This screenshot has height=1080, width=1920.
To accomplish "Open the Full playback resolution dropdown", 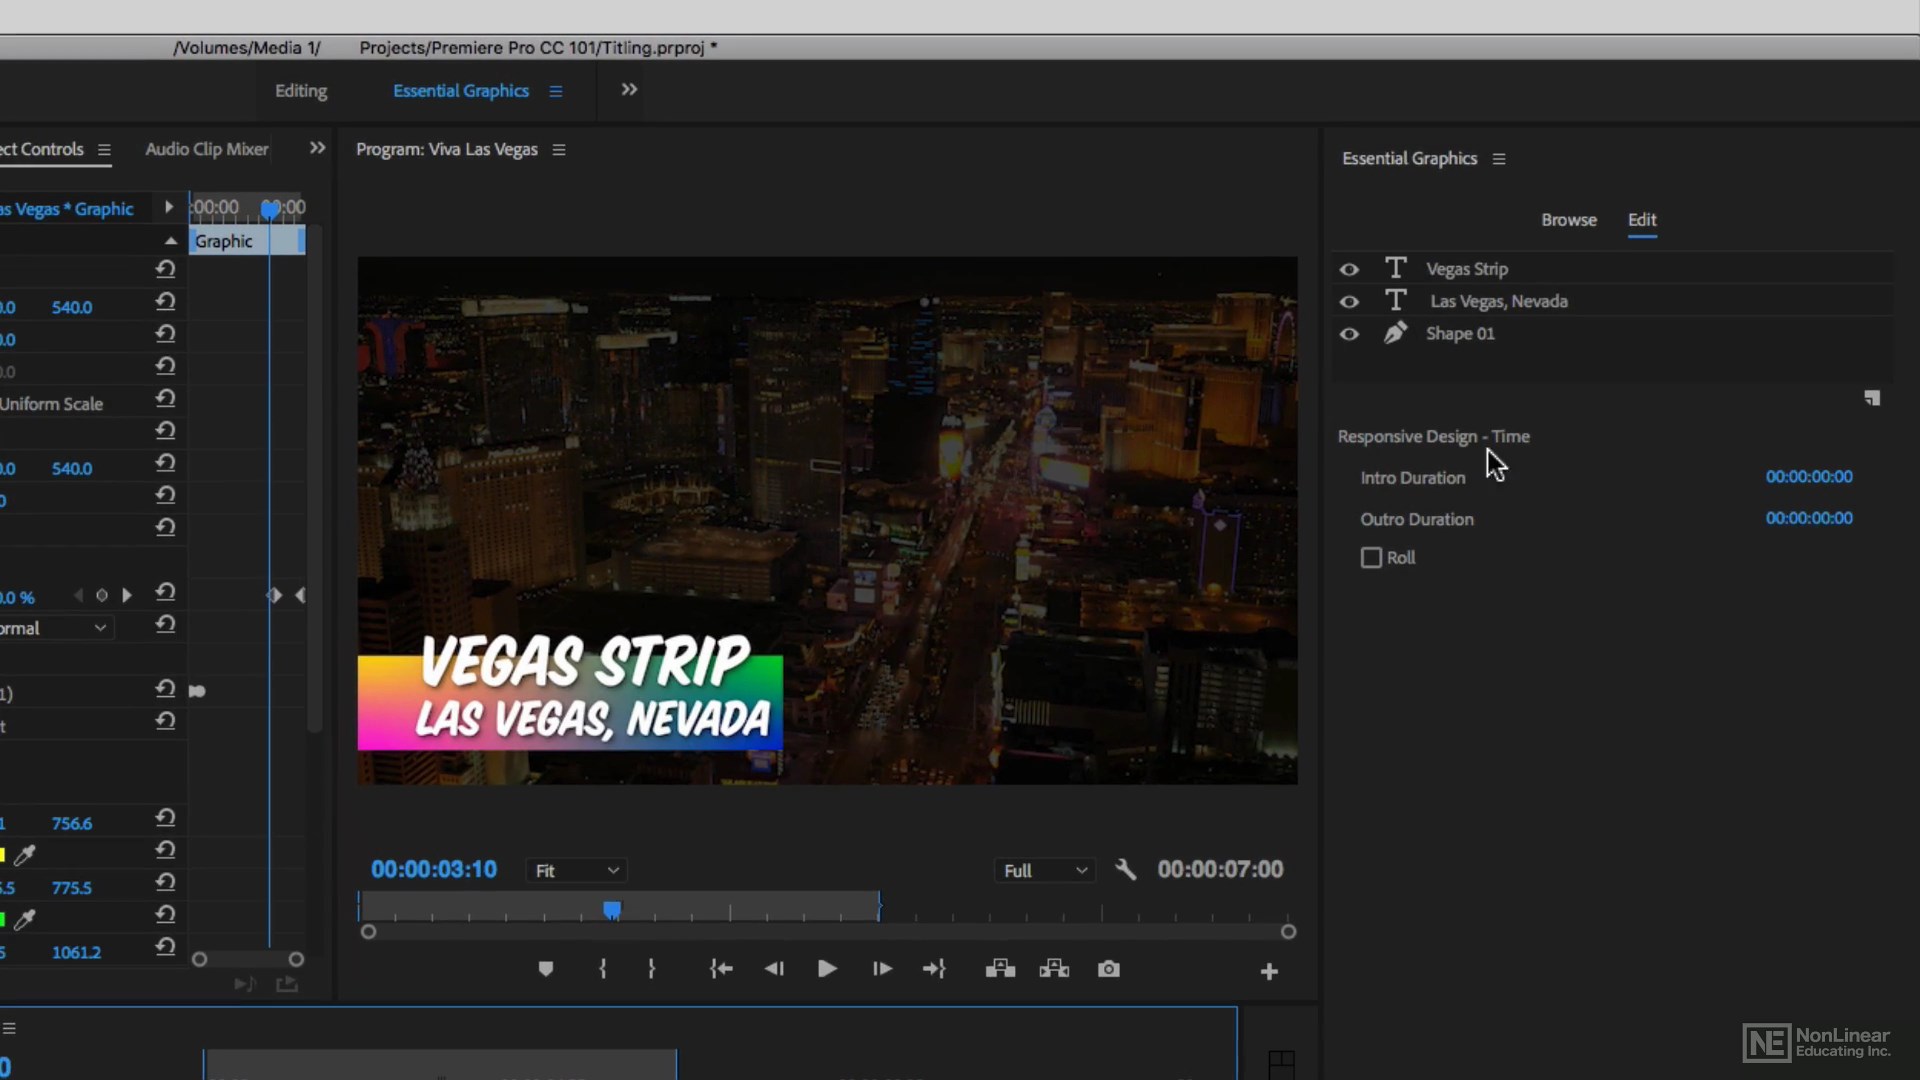I will click(1044, 871).
